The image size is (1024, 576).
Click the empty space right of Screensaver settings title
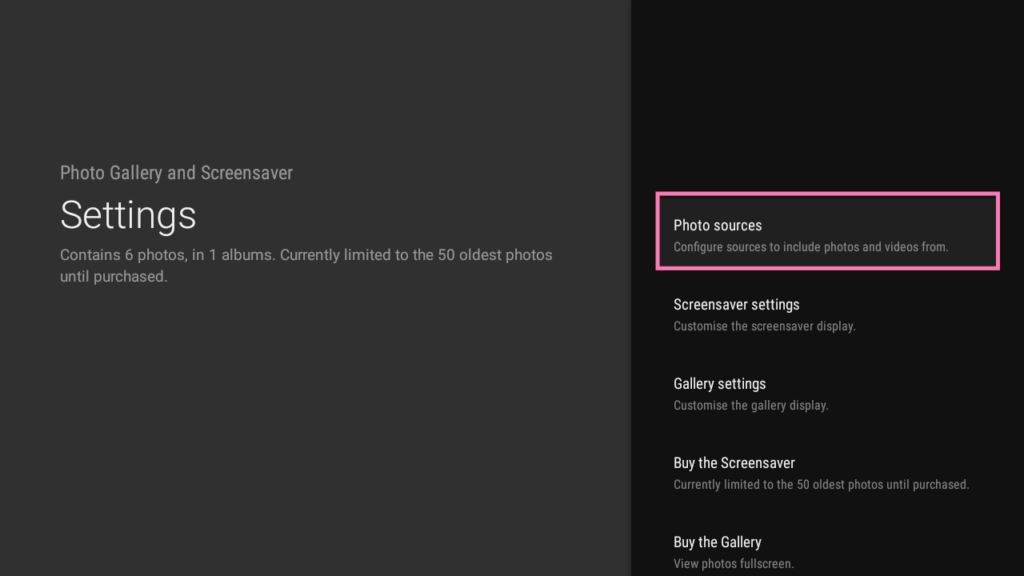pos(898,305)
